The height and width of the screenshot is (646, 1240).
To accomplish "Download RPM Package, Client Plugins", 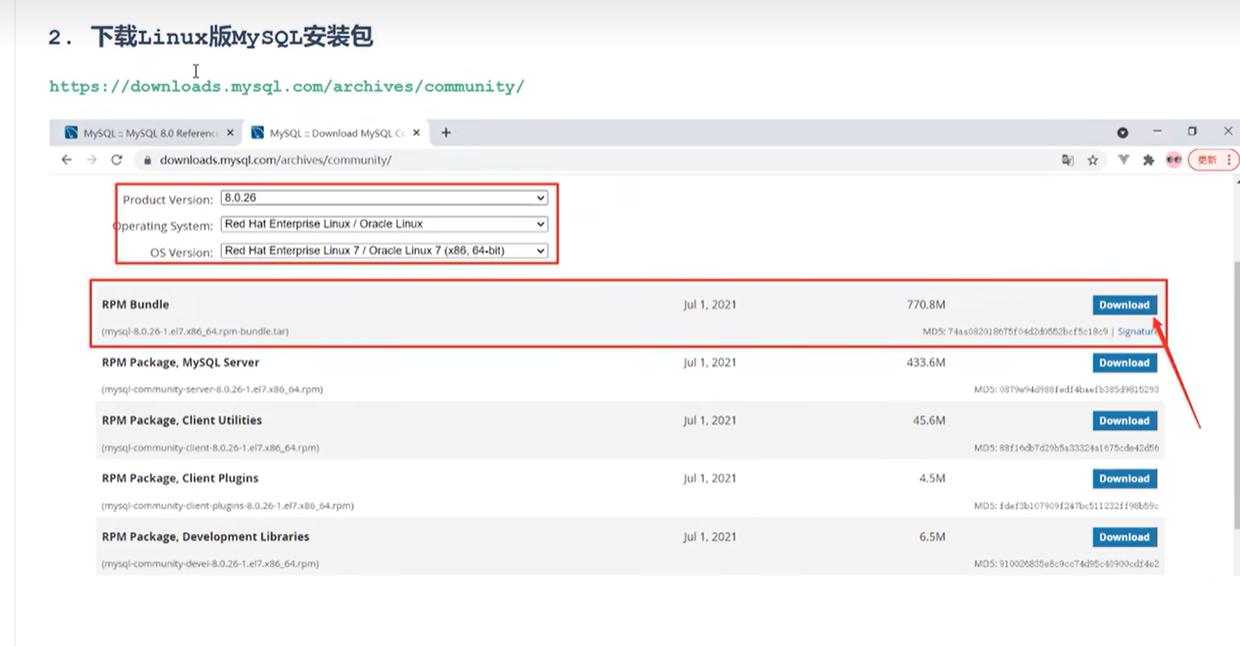I will (x=1124, y=479).
